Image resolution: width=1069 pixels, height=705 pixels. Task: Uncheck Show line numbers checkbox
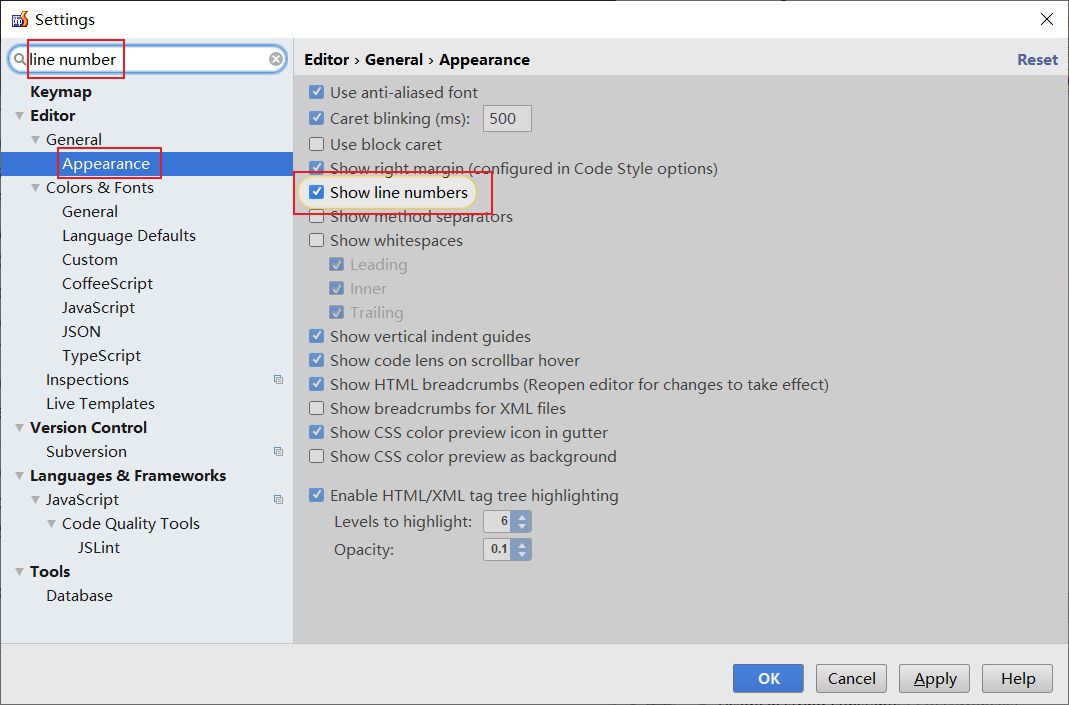(x=317, y=192)
